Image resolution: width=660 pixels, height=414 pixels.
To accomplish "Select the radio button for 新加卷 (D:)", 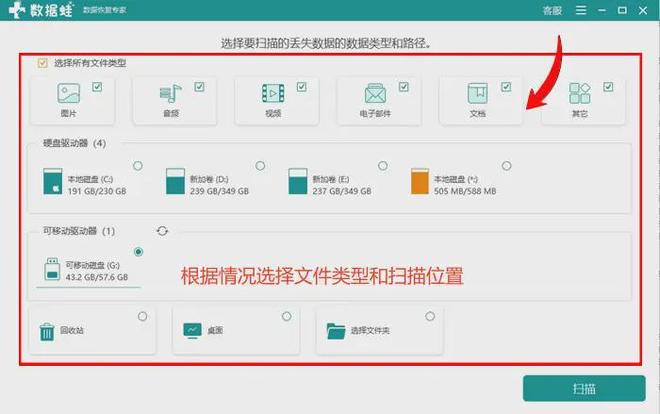I will click(x=261, y=166).
